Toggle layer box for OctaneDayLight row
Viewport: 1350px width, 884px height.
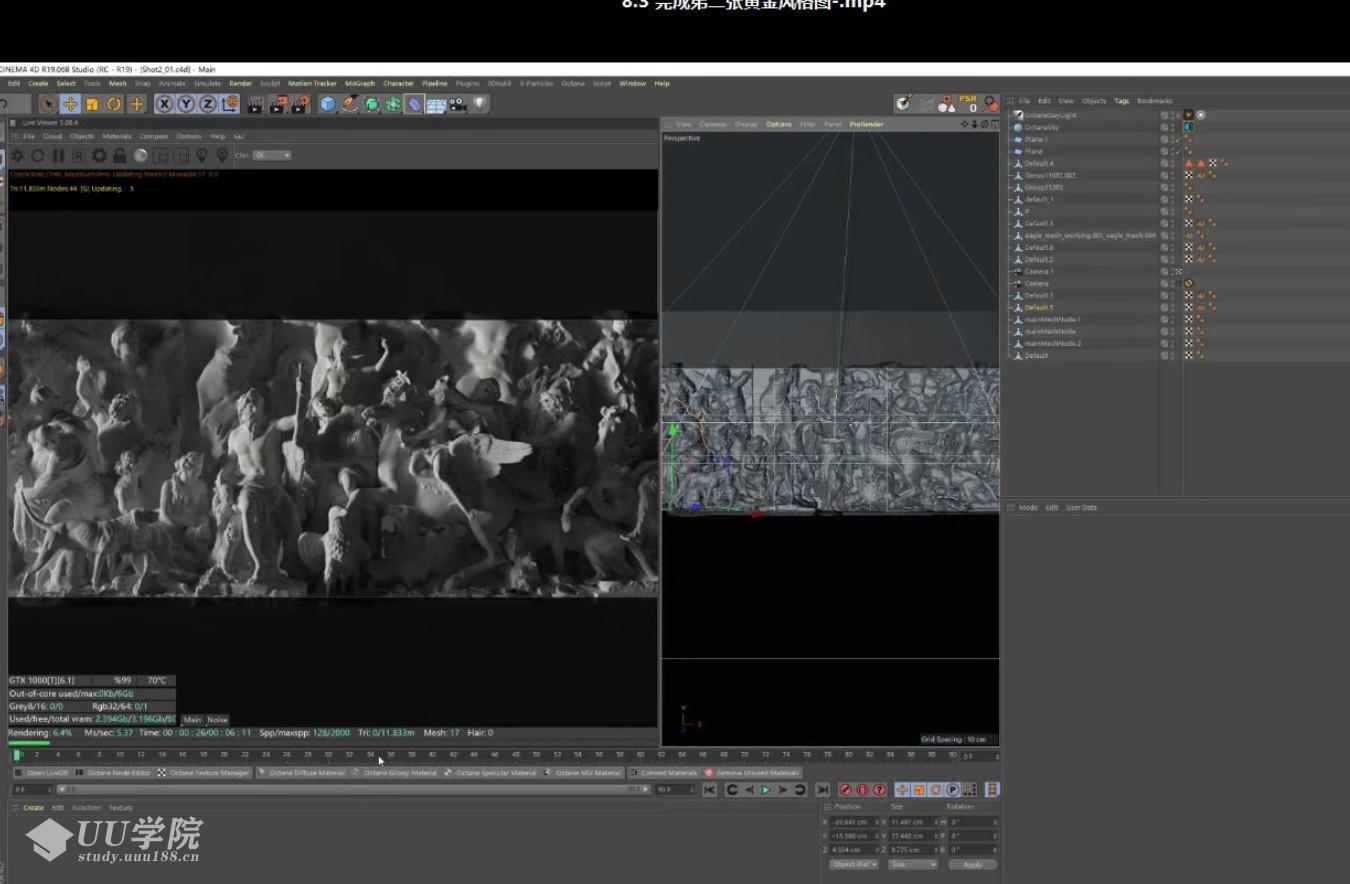1164,115
